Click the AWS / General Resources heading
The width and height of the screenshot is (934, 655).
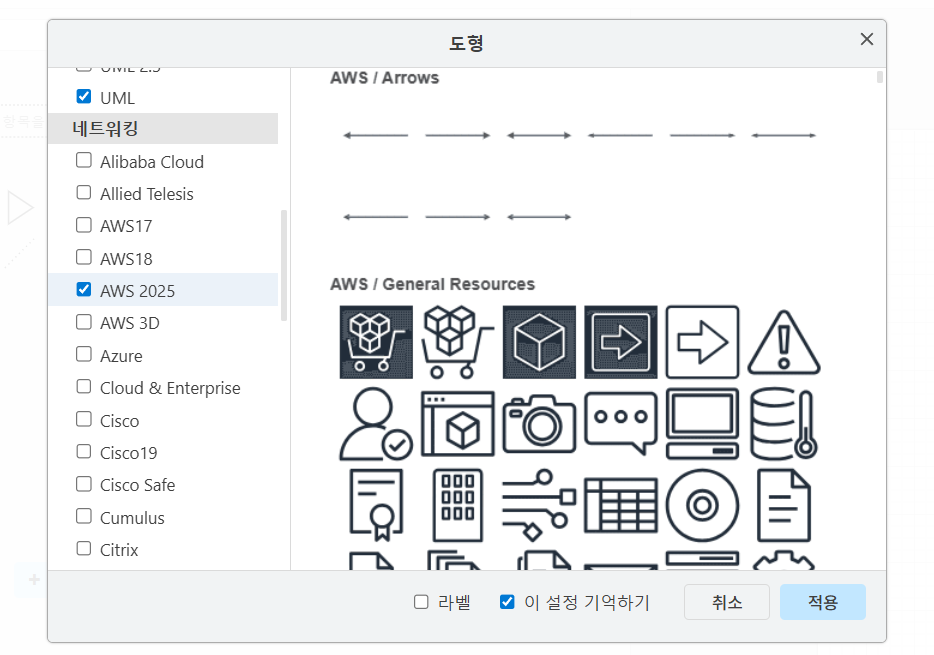[x=432, y=284]
